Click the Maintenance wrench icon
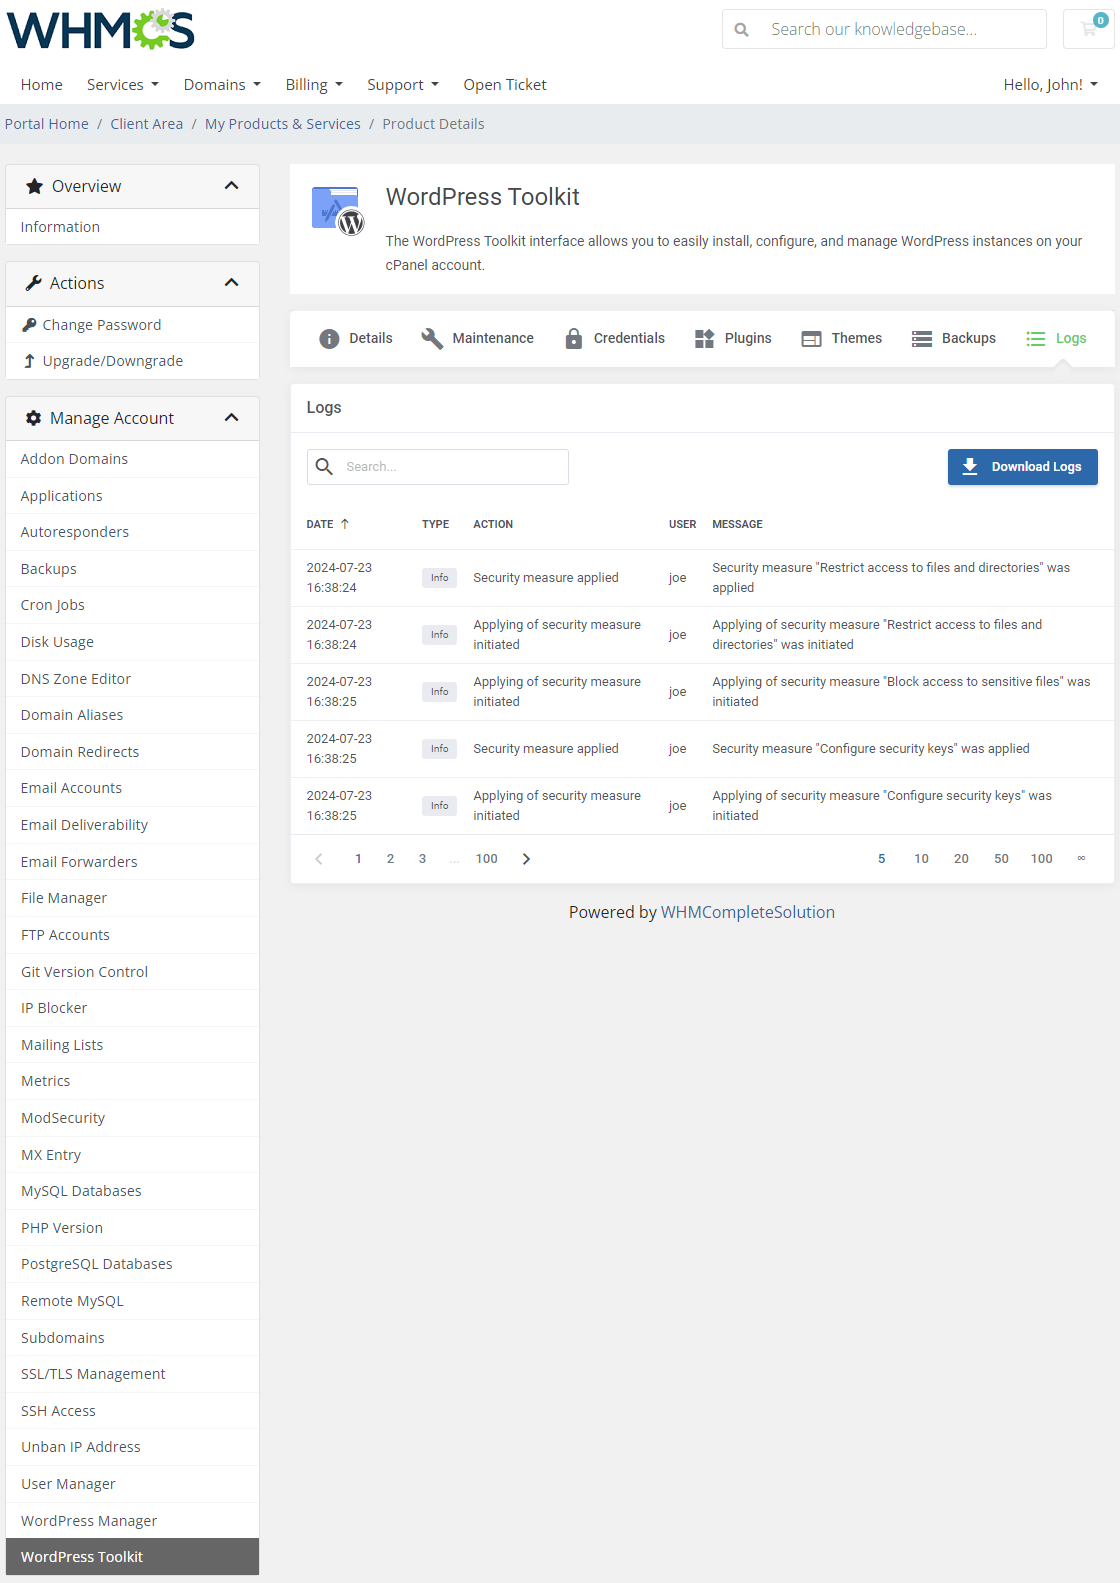 pos(432,339)
